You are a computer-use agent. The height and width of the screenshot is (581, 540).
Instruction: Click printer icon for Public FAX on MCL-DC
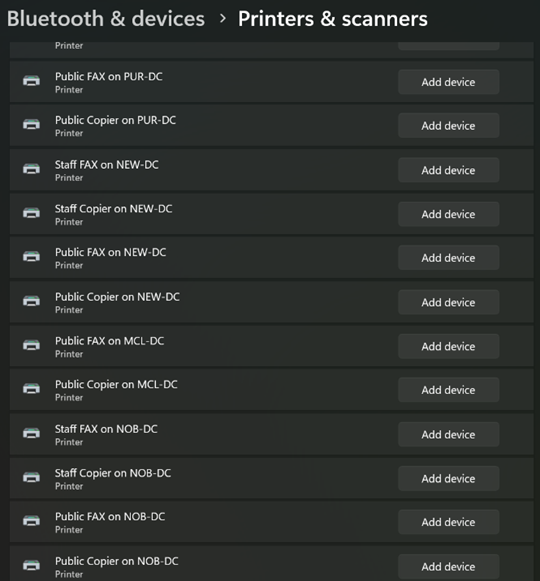click(32, 345)
